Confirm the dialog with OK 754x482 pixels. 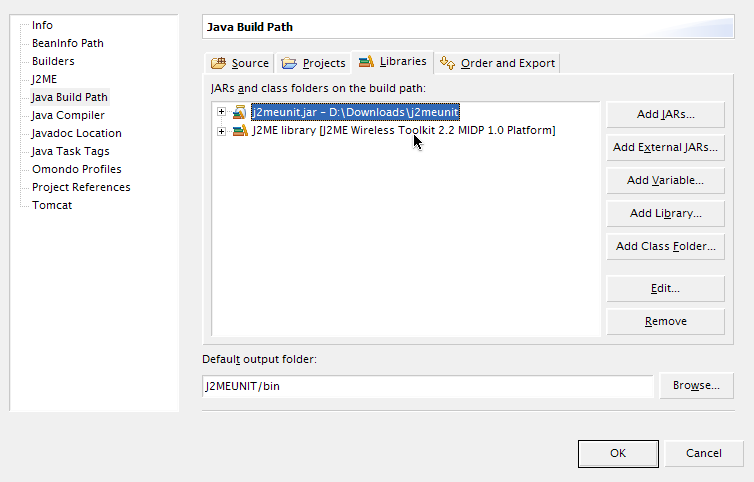[618, 453]
